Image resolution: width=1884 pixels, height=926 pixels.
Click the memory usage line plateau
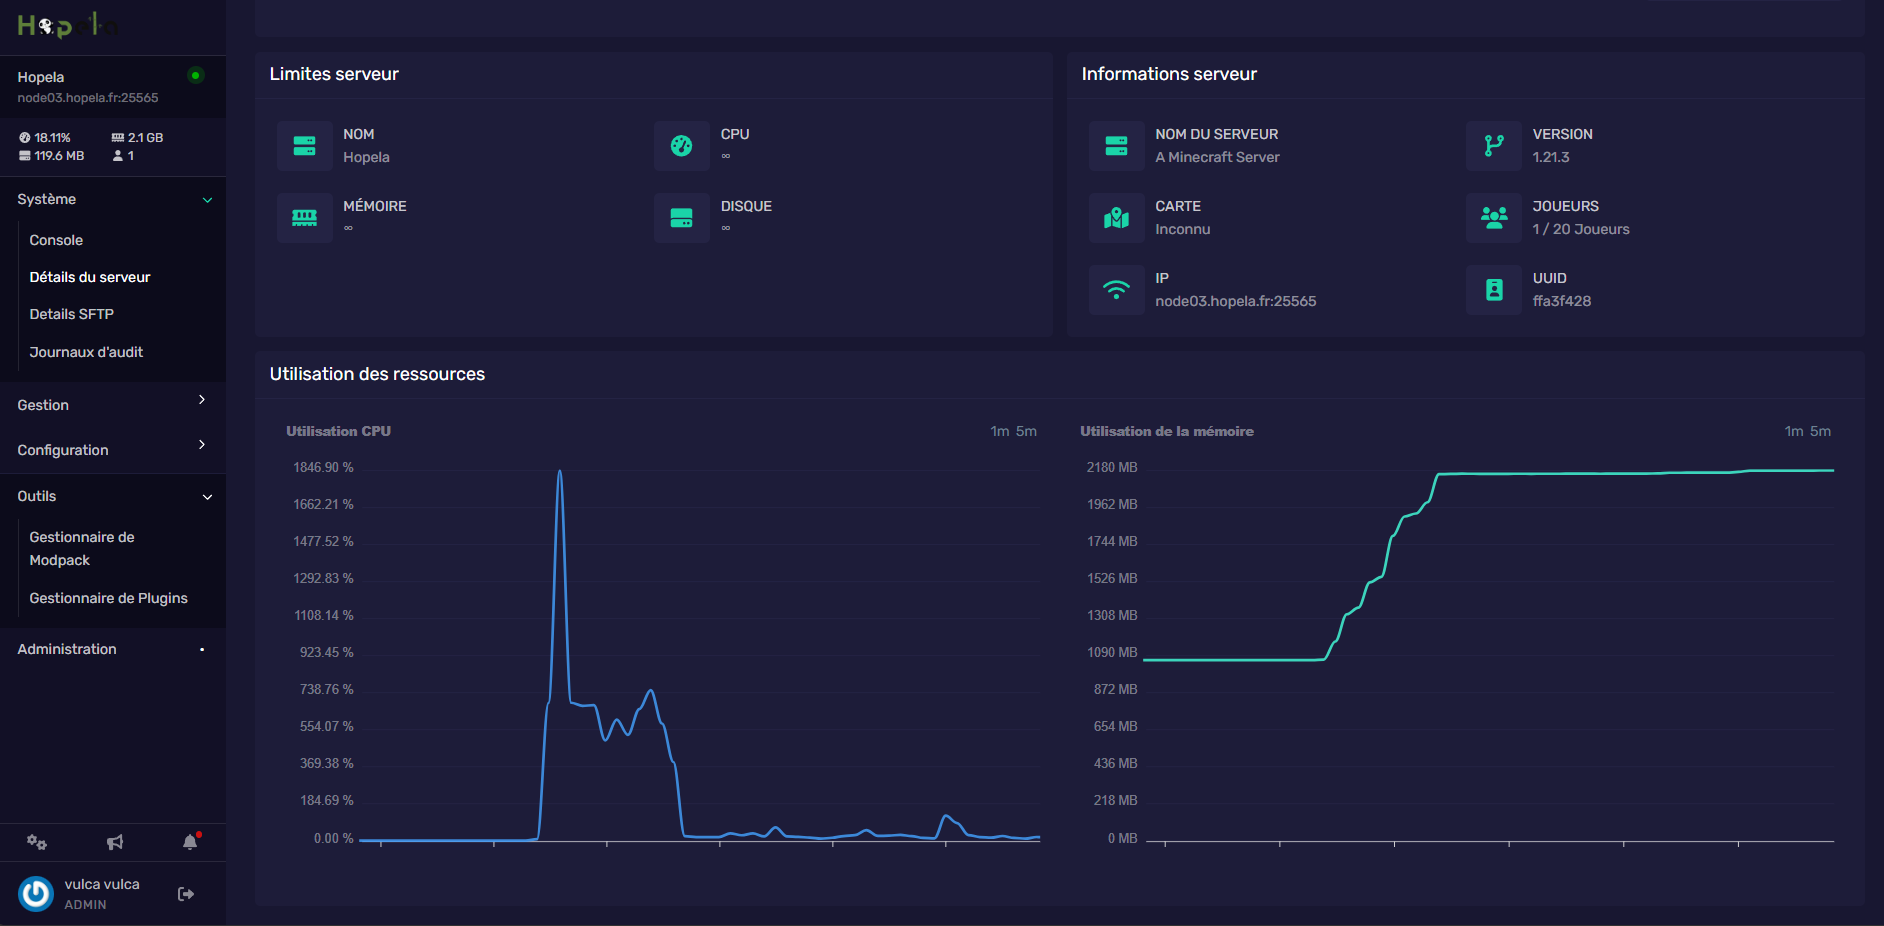pyautogui.click(x=1635, y=472)
